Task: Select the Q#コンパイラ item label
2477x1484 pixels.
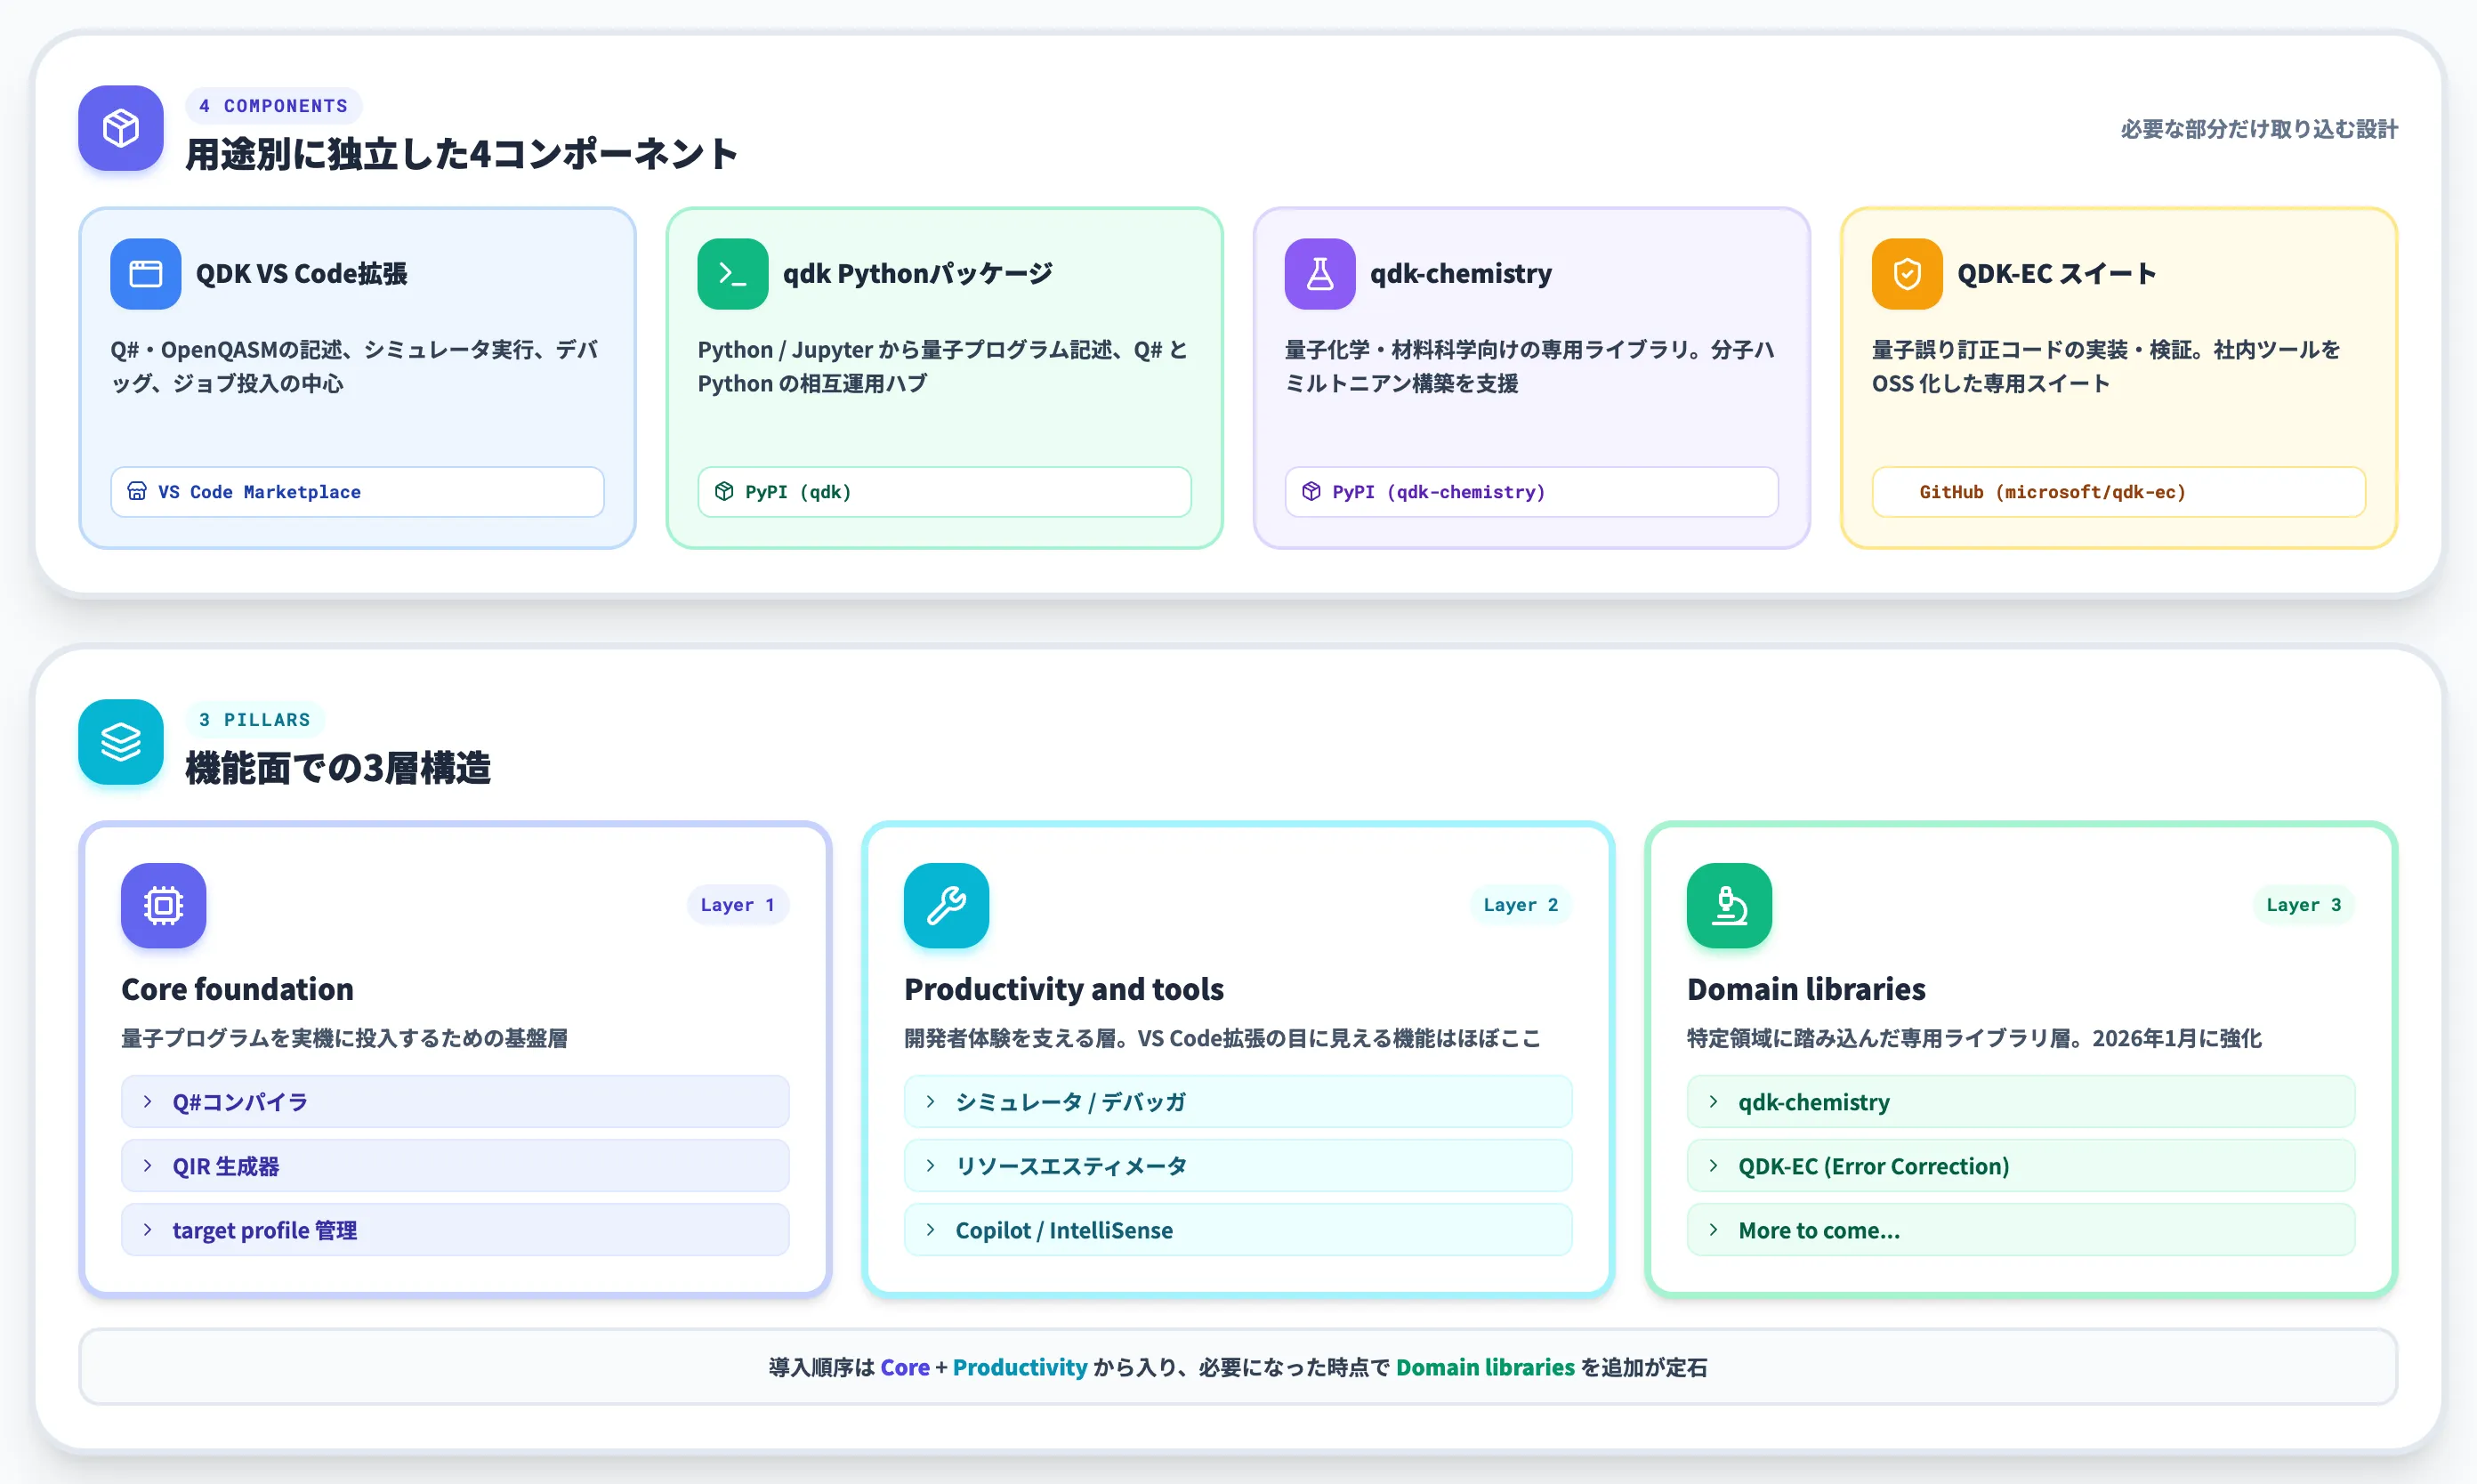Action: [x=240, y=1102]
